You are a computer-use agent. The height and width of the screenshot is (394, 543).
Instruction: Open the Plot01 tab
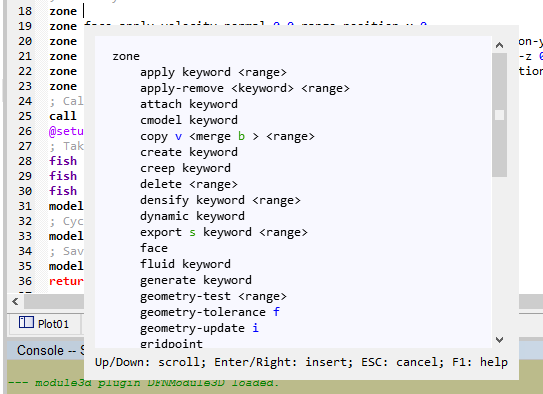[x=45, y=324]
